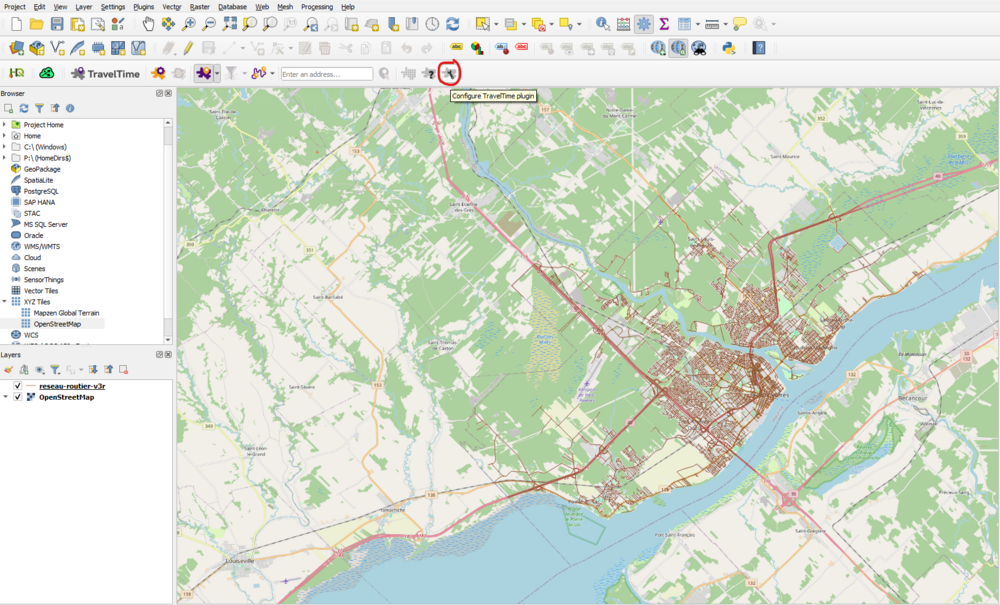Viewport: 1000px width, 605px height.
Task: Select the Pan Map hand tool
Action: pos(148,23)
